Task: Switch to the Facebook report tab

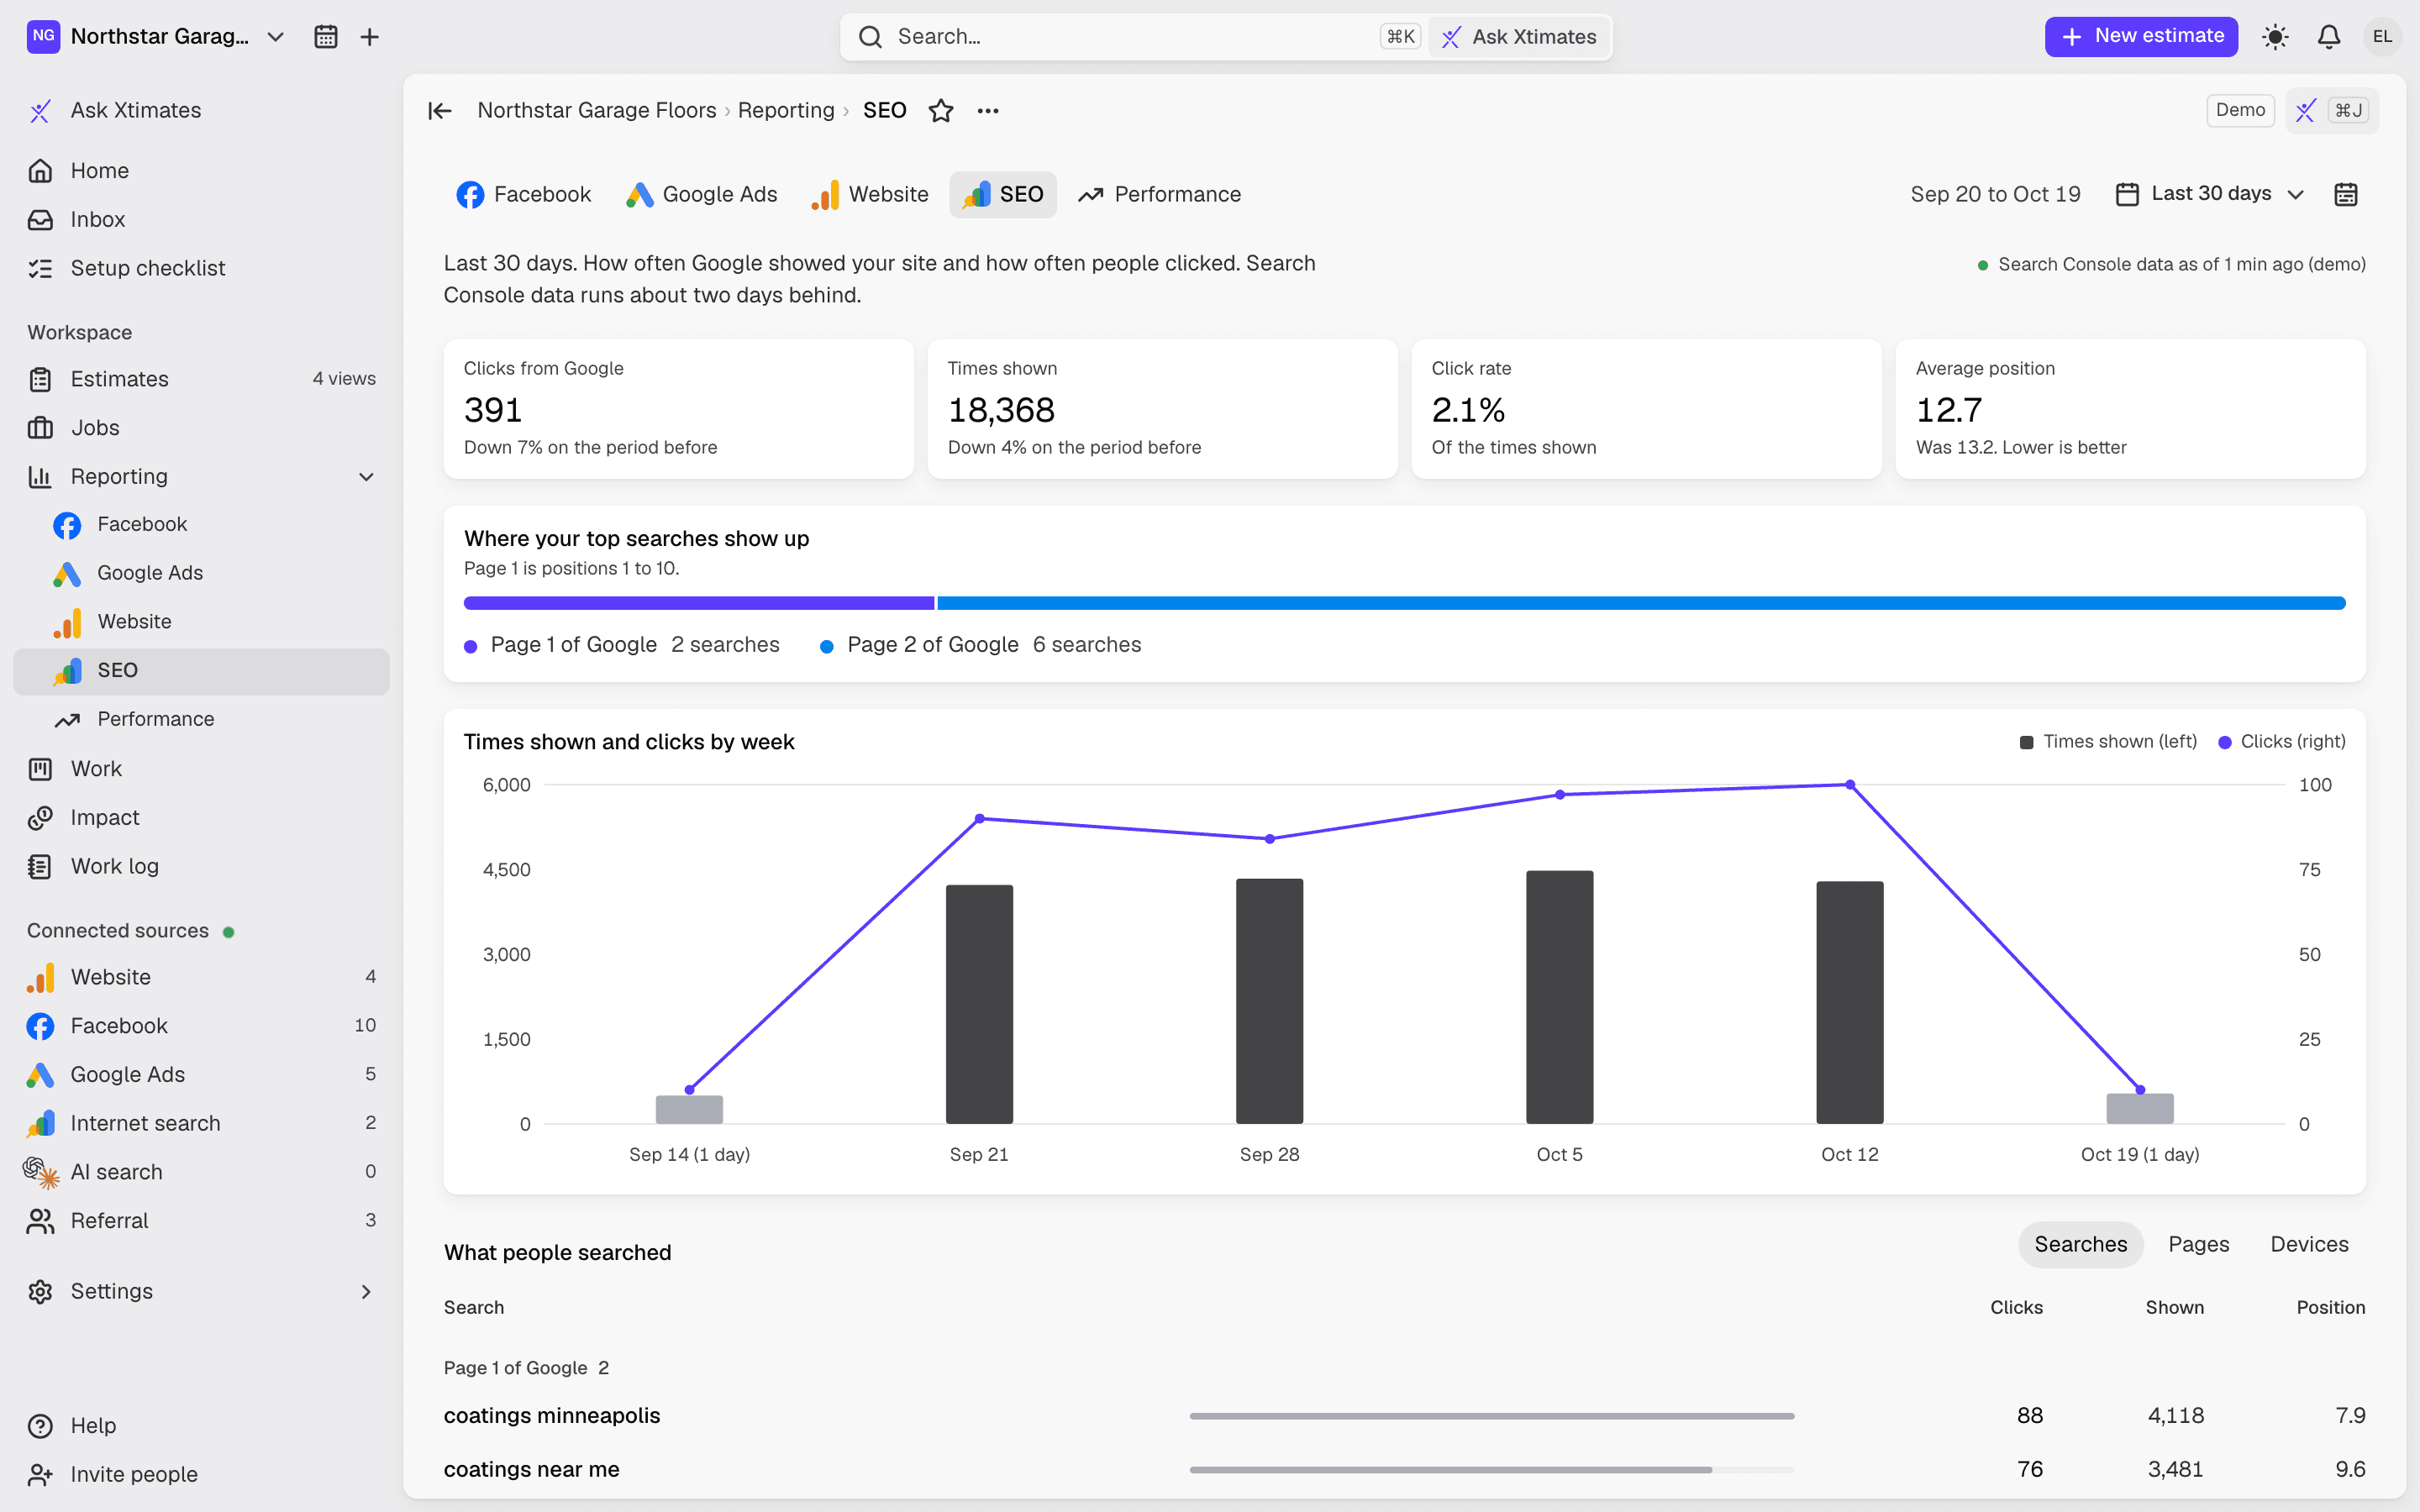Action: pos(523,194)
